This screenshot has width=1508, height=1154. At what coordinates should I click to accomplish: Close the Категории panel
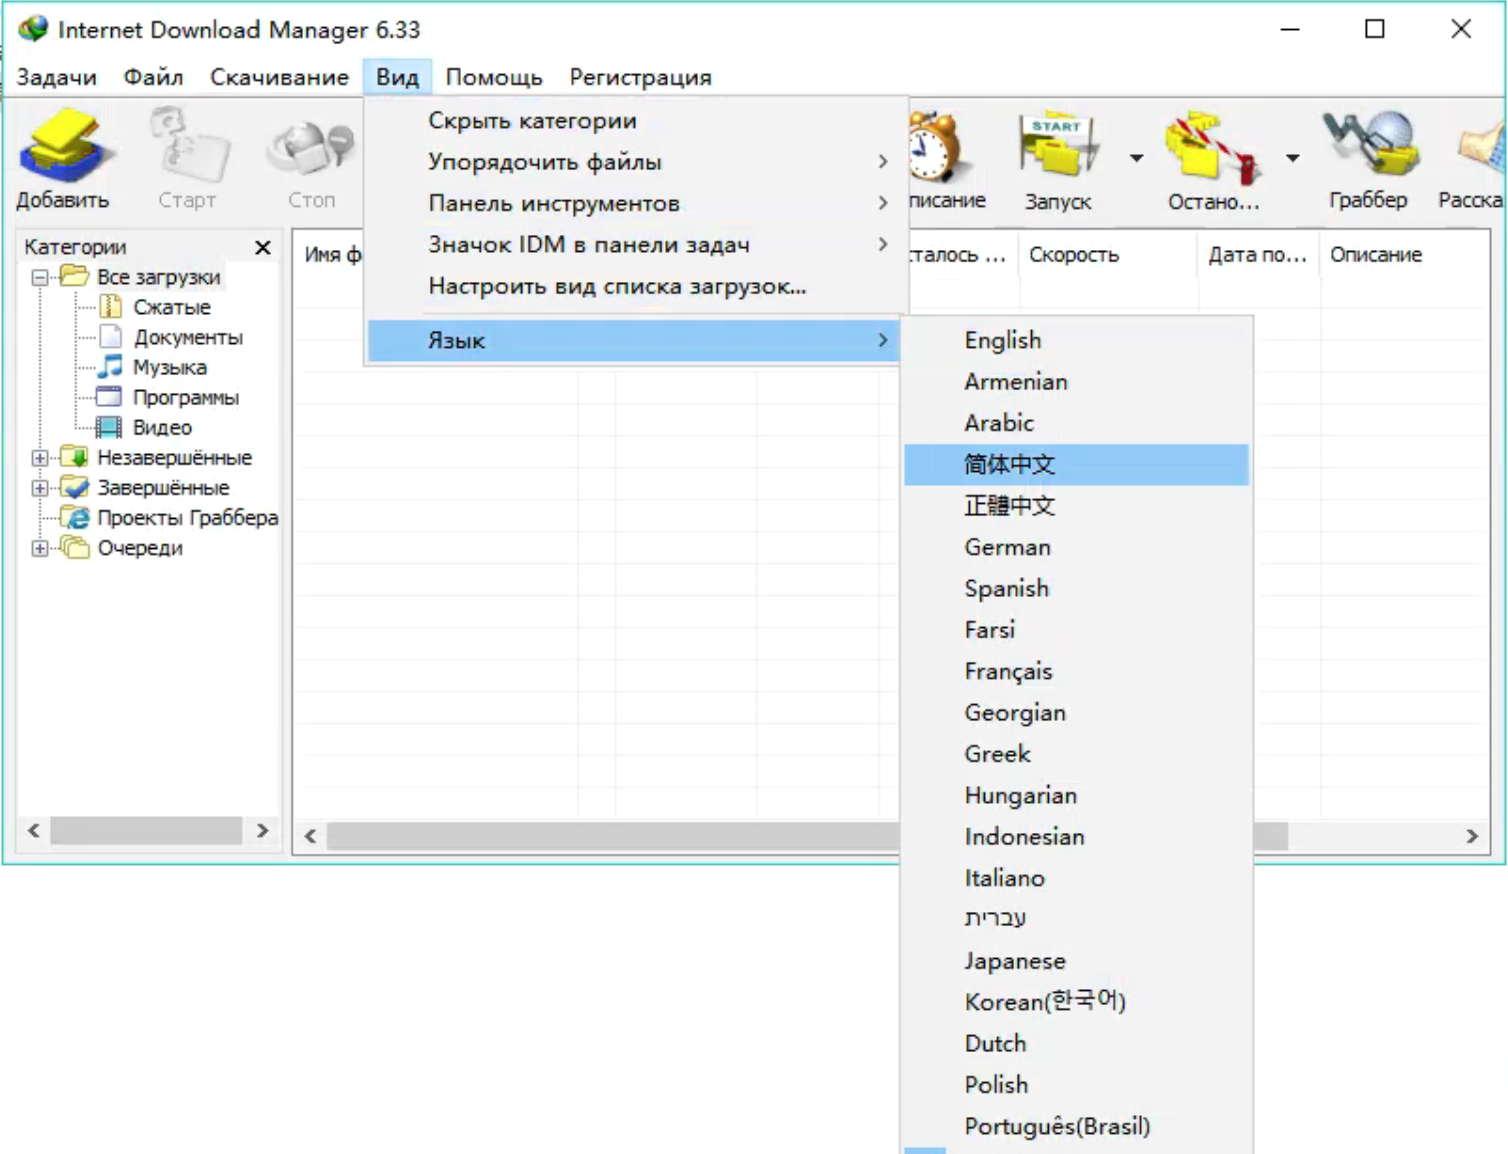263,247
